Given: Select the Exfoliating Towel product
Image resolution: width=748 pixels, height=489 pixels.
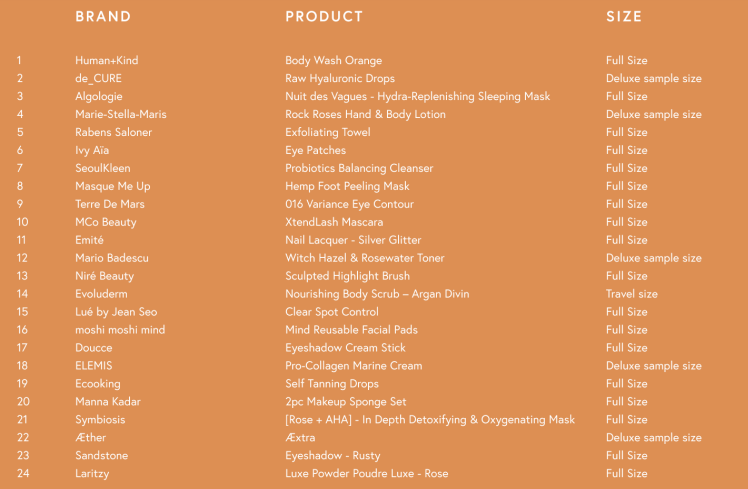Looking at the screenshot, I should (x=328, y=132).
